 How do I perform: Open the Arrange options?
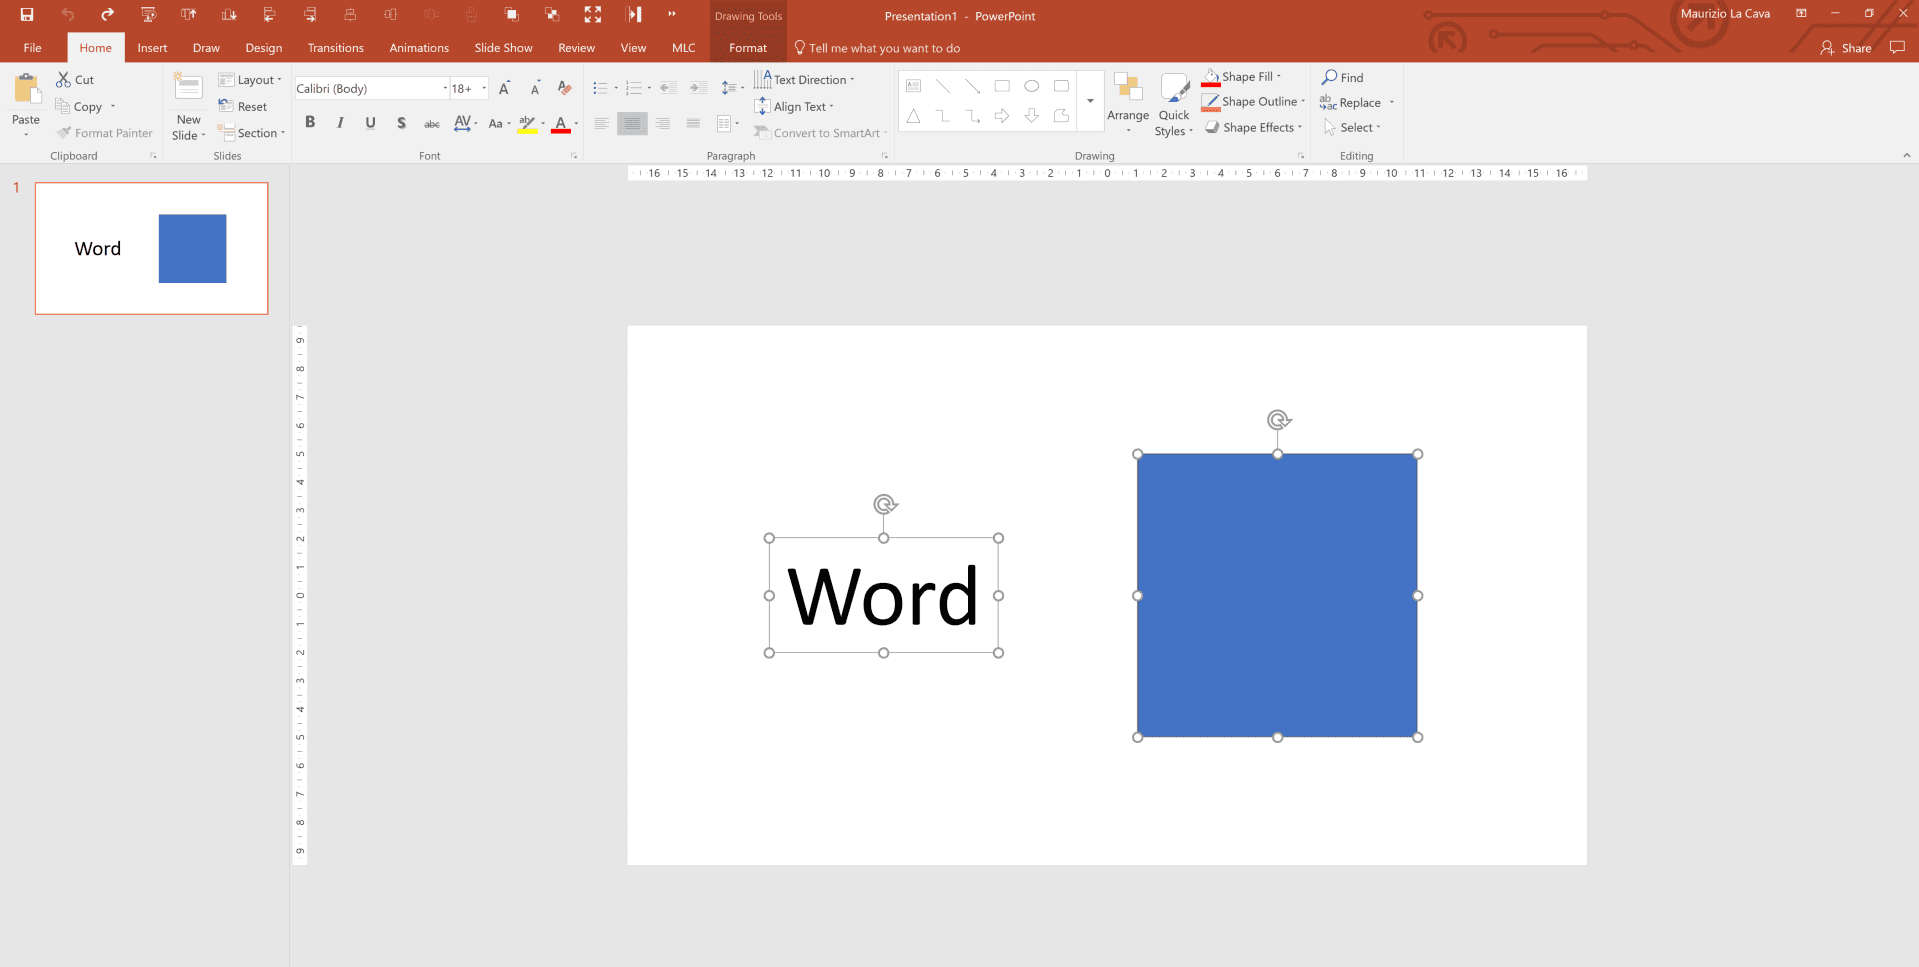[x=1127, y=103]
